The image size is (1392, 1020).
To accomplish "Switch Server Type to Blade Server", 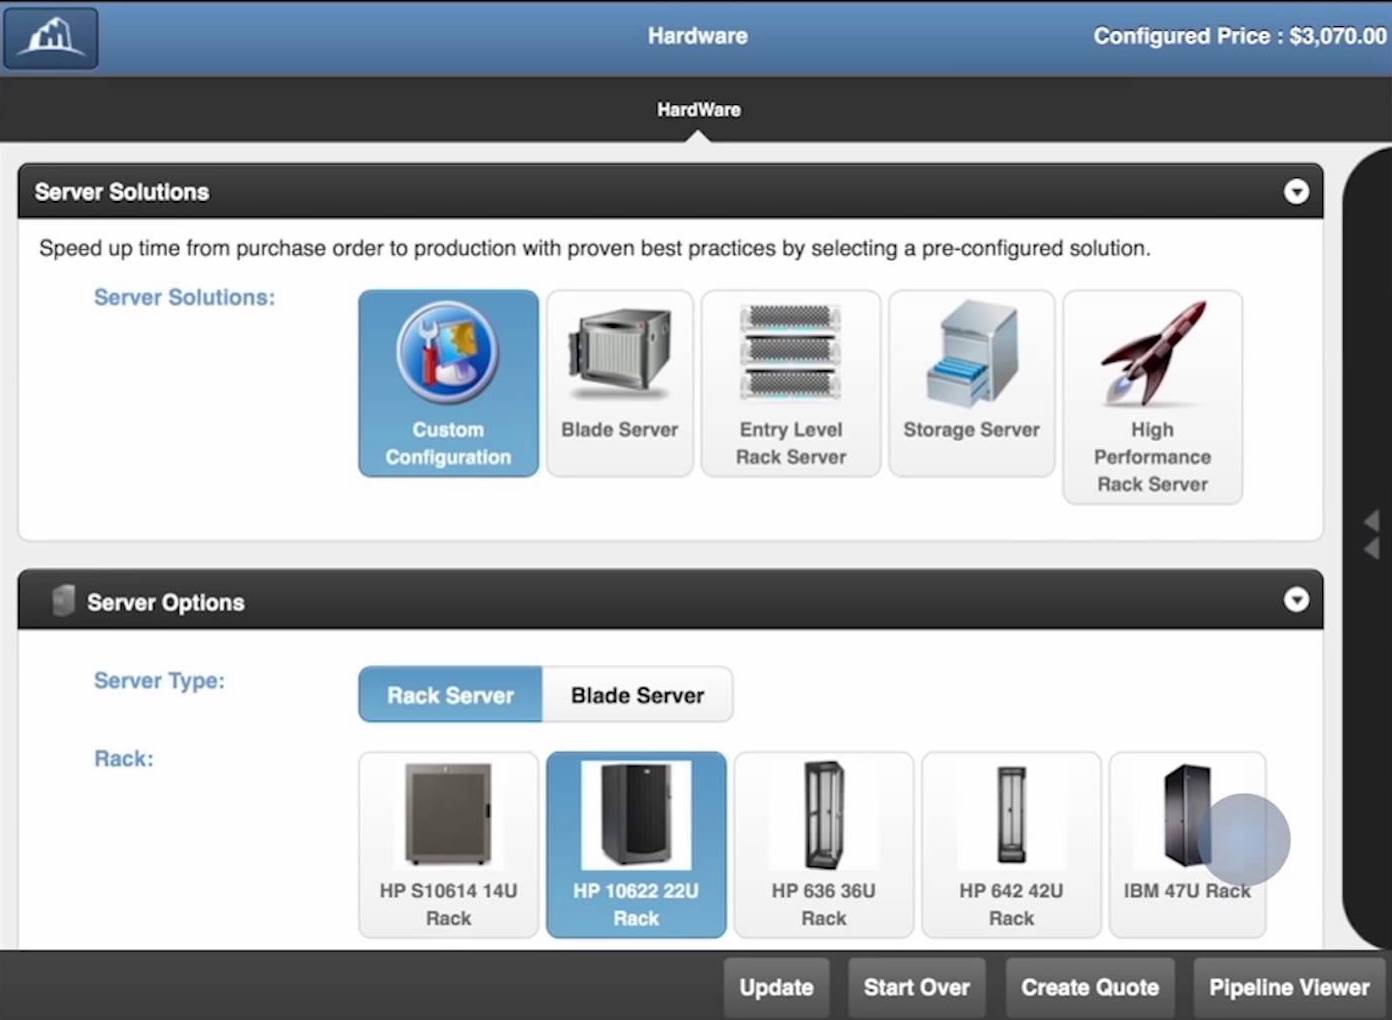I will pyautogui.click(x=637, y=695).
